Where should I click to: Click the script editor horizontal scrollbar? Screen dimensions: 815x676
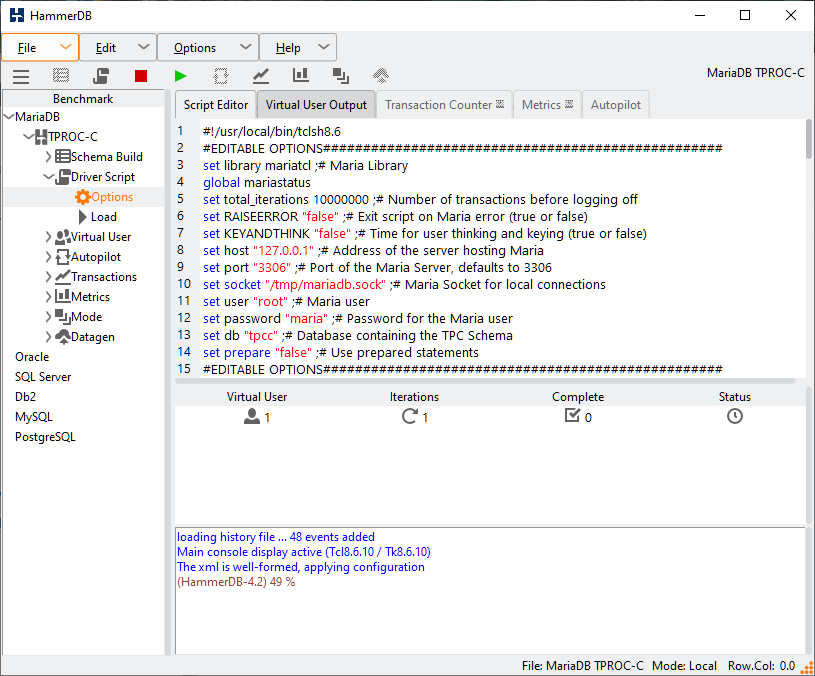486,381
